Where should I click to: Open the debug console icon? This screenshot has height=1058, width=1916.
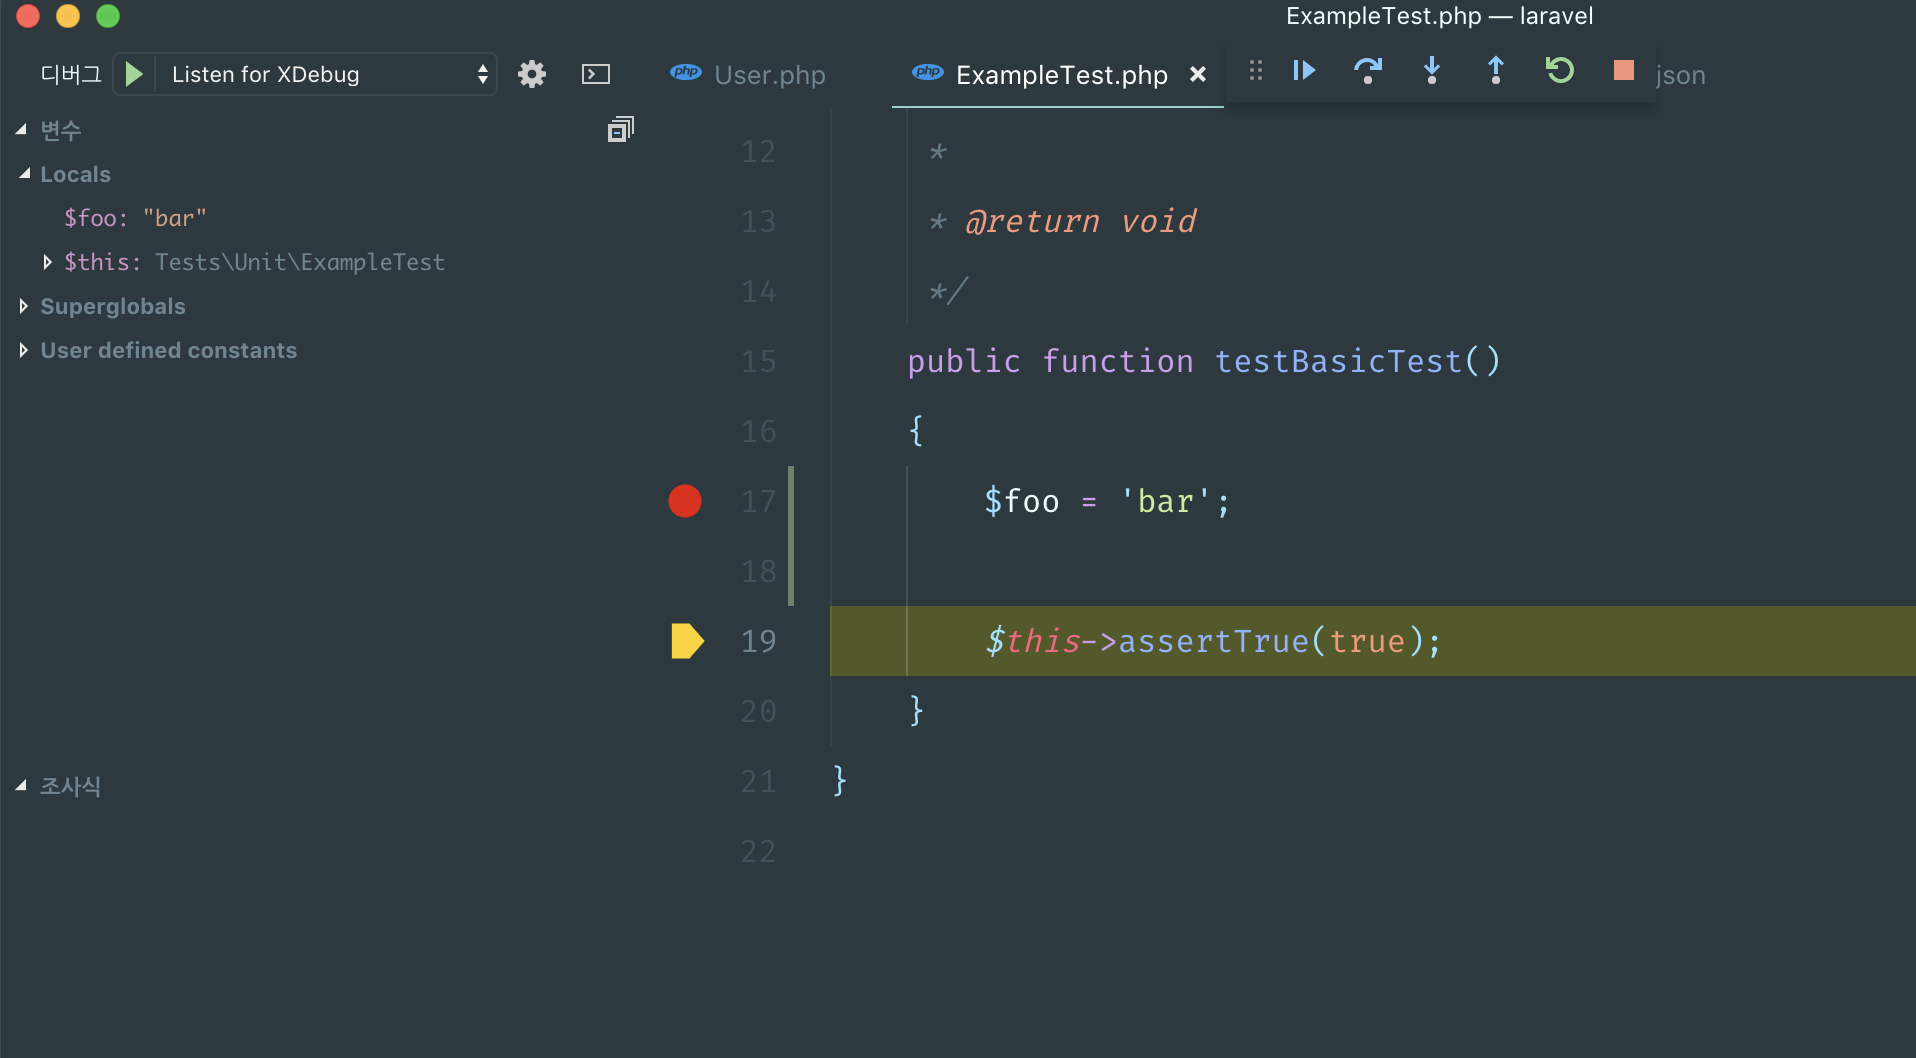pos(596,74)
